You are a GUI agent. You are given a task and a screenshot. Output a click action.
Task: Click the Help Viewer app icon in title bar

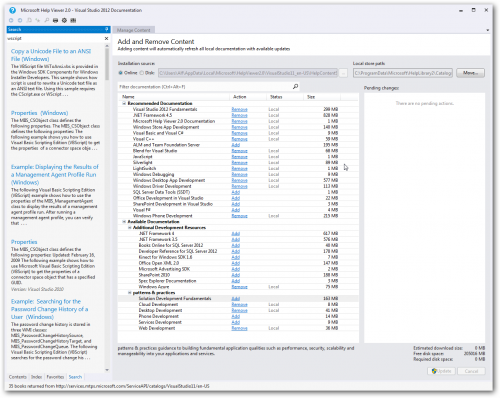(12, 10)
